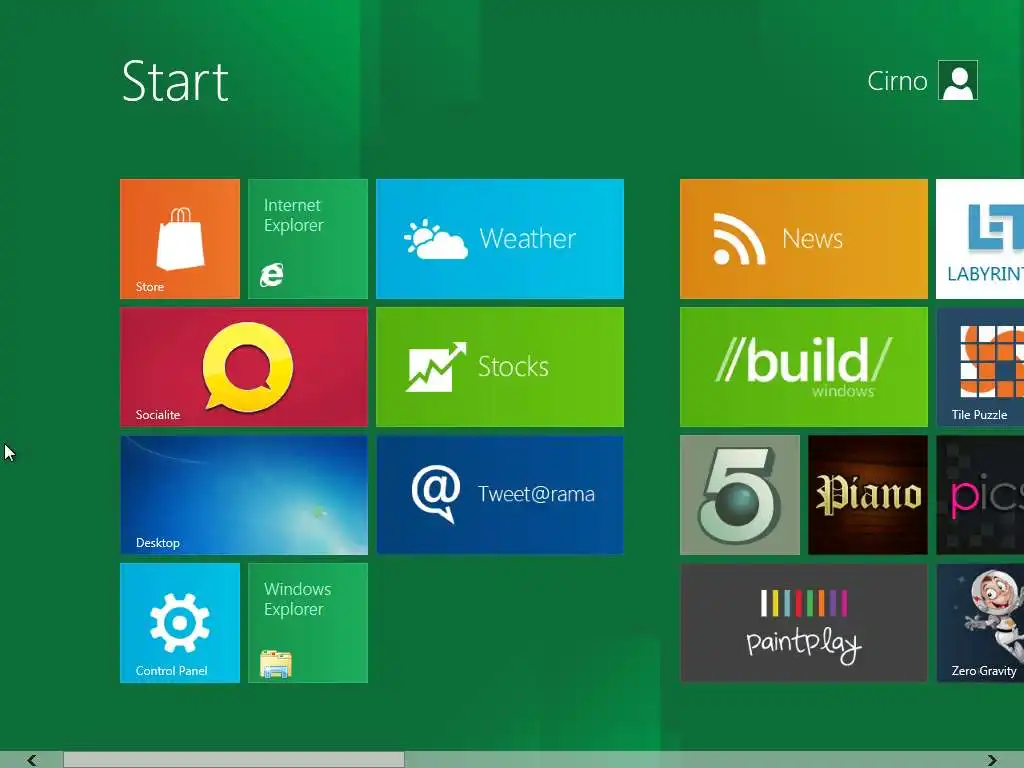Viewport: 1024px width, 768px height.
Task: Click the scroll left arrow
Action: pyautogui.click(x=31, y=760)
